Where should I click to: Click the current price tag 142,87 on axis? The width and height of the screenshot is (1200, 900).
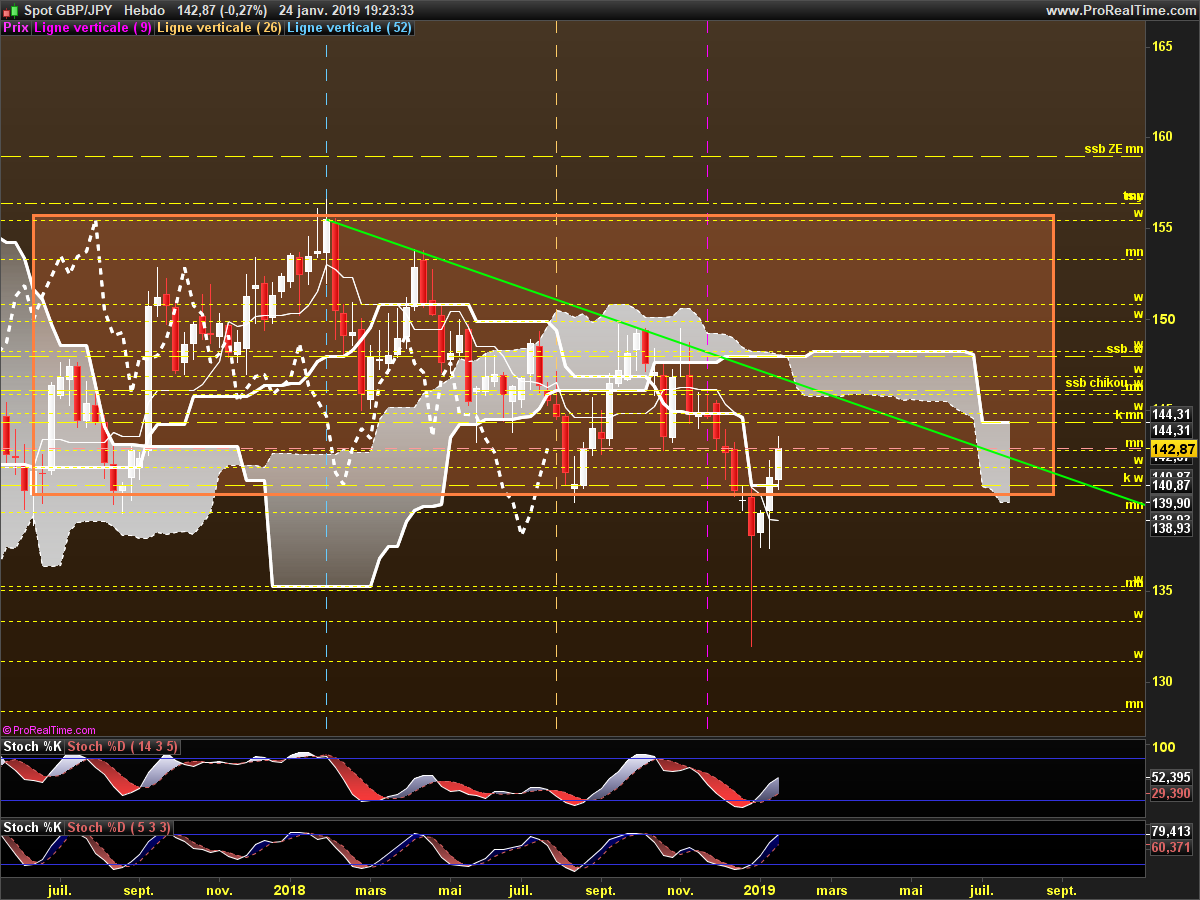click(1174, 449)
